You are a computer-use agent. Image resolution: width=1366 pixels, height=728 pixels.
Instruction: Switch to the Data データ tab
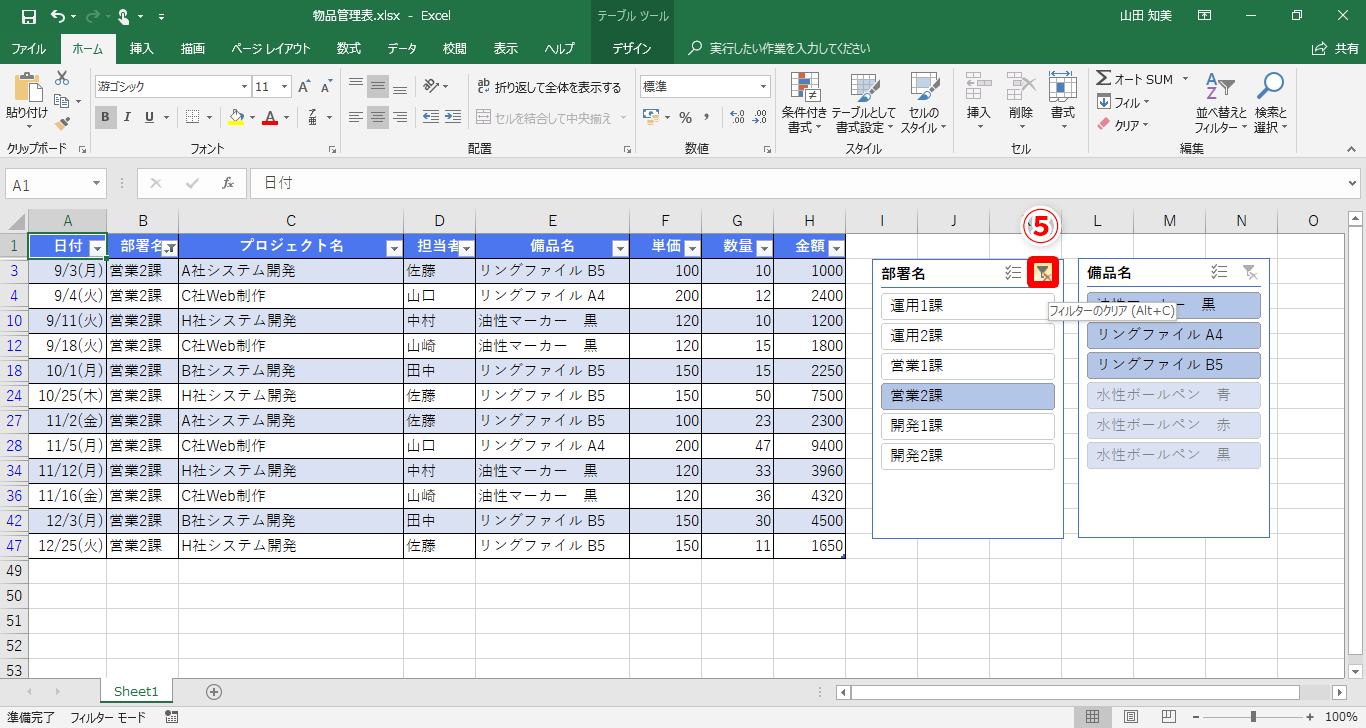(402, 48)
